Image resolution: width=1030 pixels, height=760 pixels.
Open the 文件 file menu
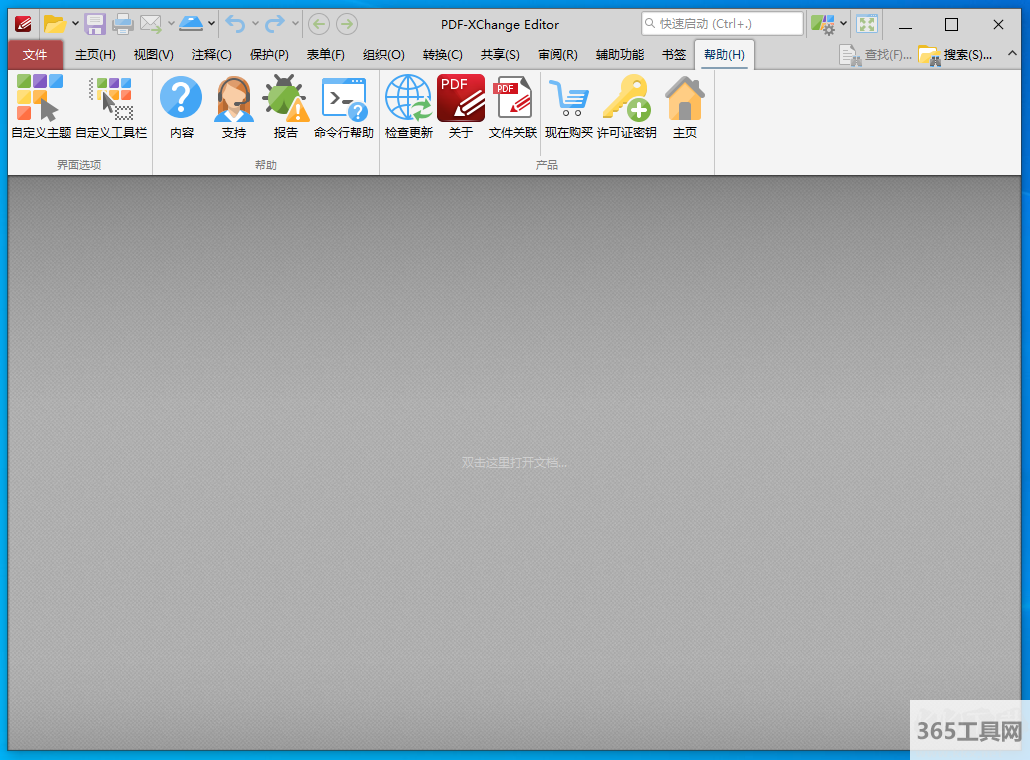click(35, 55)
